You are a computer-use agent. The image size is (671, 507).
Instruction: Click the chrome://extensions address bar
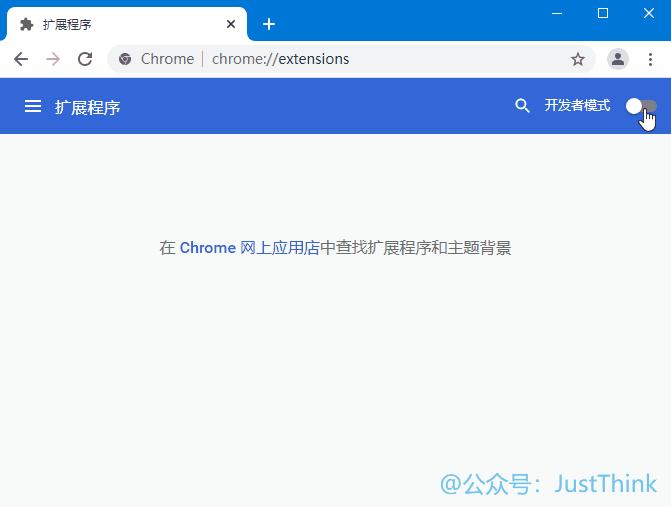coord(351,59)
